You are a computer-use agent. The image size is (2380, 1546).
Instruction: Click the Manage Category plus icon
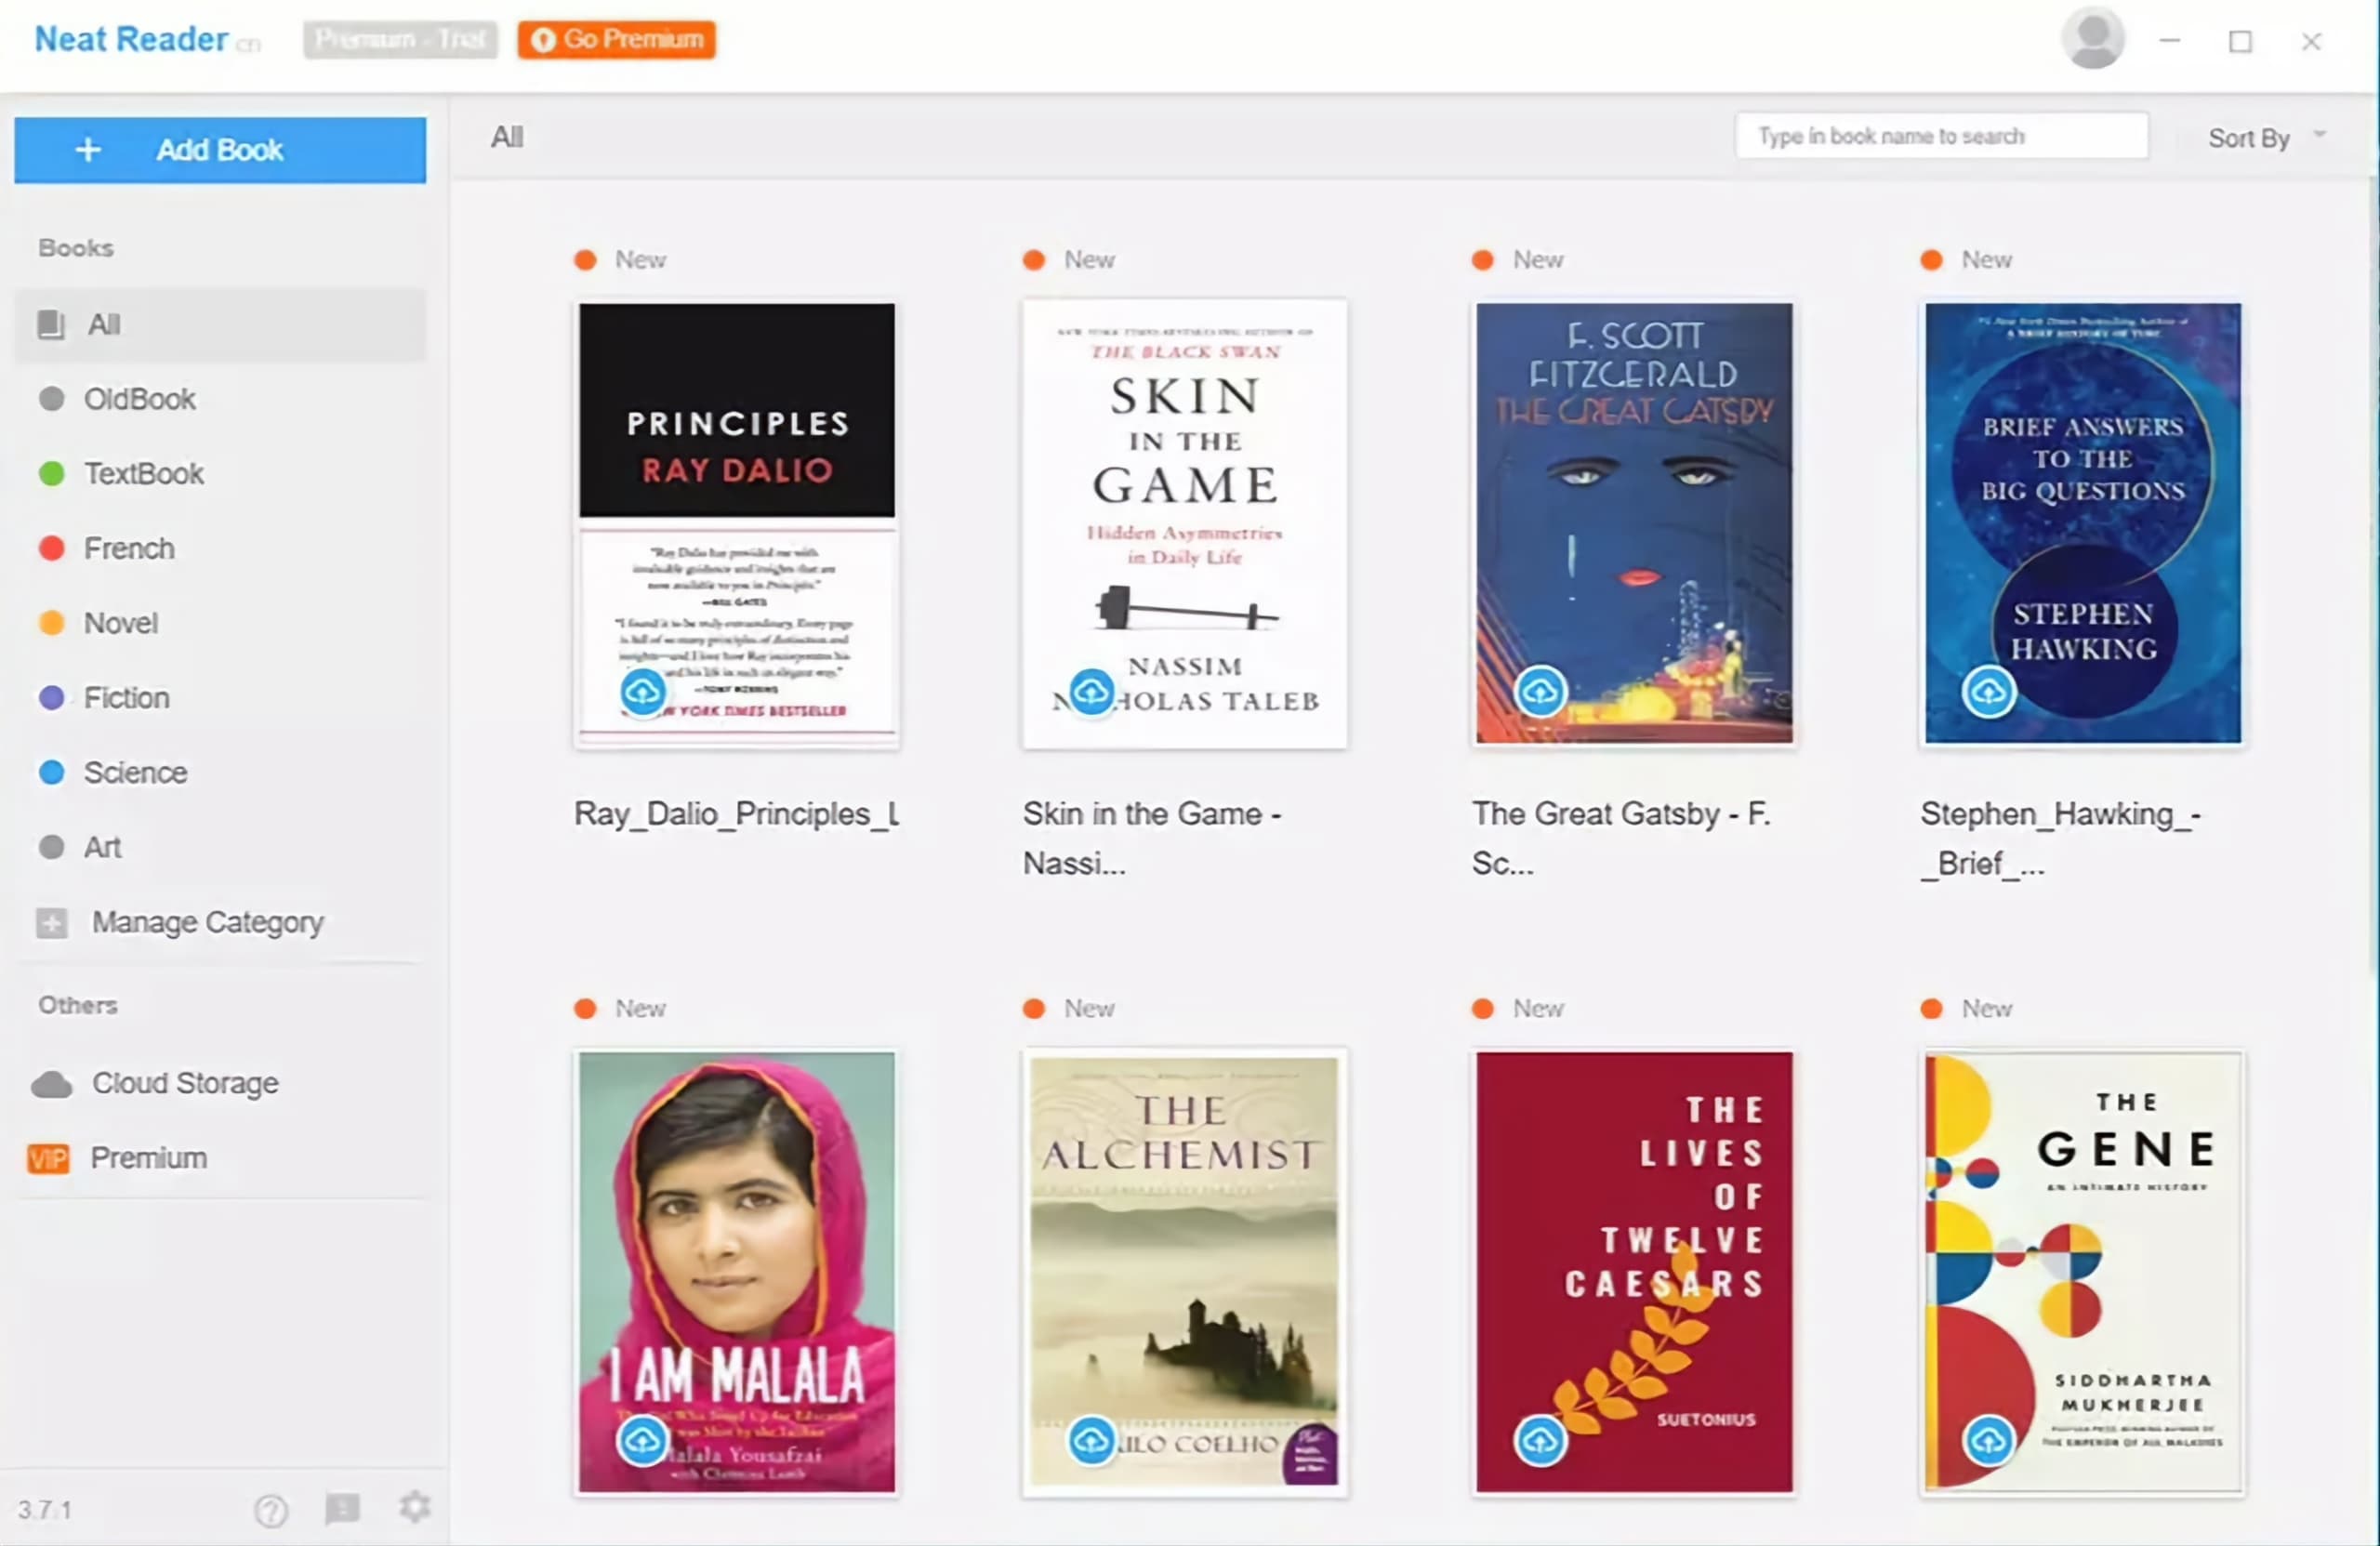tap(52, 922)
